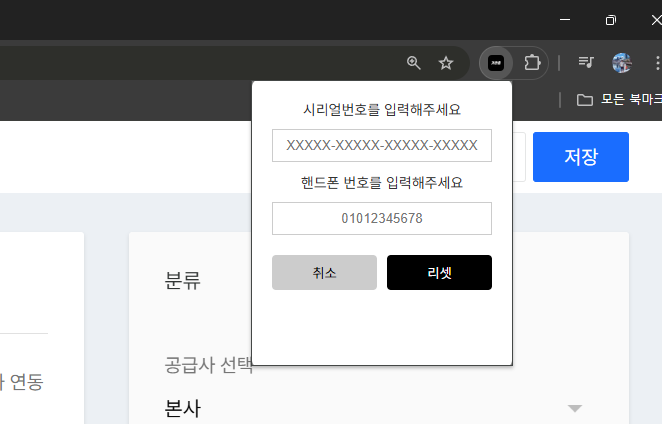Image resolution: width=662 pixels, height=424 pixels.
Task: Click the black extension icon in toolbar
Action: (x=496, y=63)
